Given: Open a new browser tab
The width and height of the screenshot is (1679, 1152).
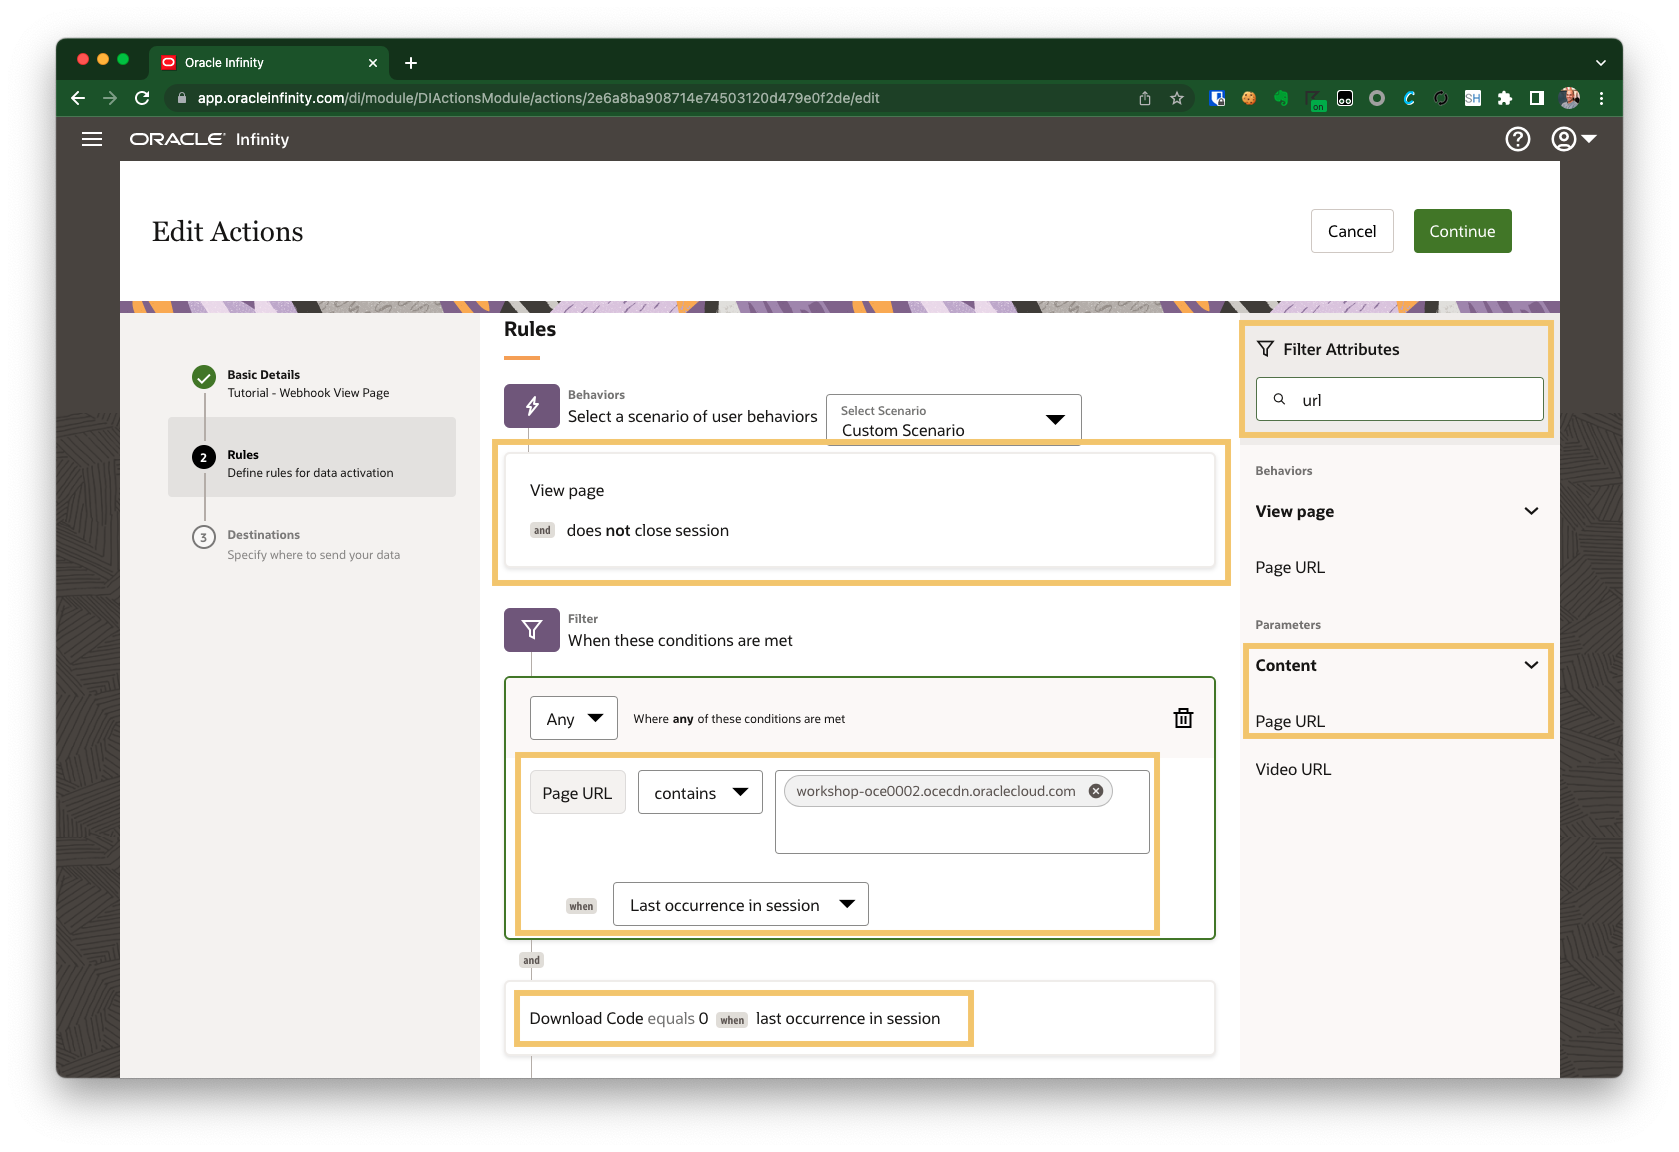Looking at the screenshot, I should tap(411, 63).
